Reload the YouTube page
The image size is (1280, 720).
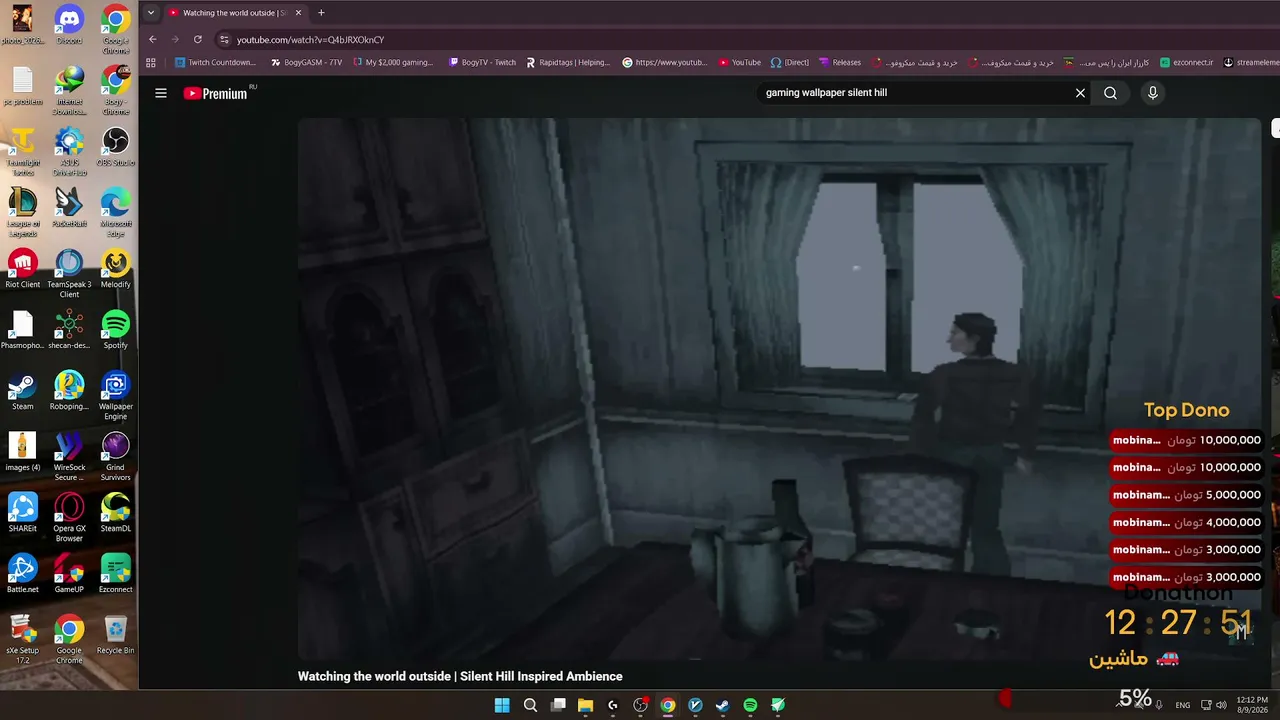(198, 40)
